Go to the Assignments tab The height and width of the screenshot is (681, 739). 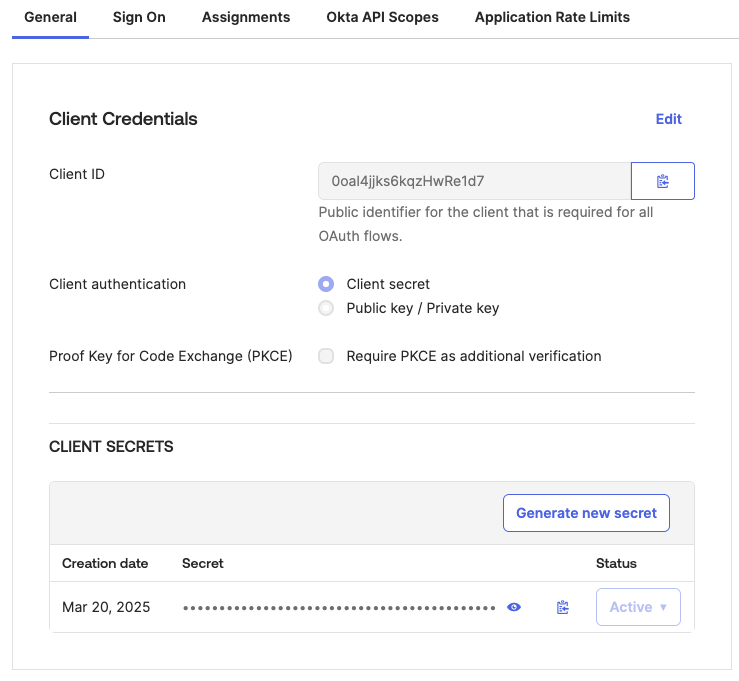pyautogui.click(x=246, y=17)
